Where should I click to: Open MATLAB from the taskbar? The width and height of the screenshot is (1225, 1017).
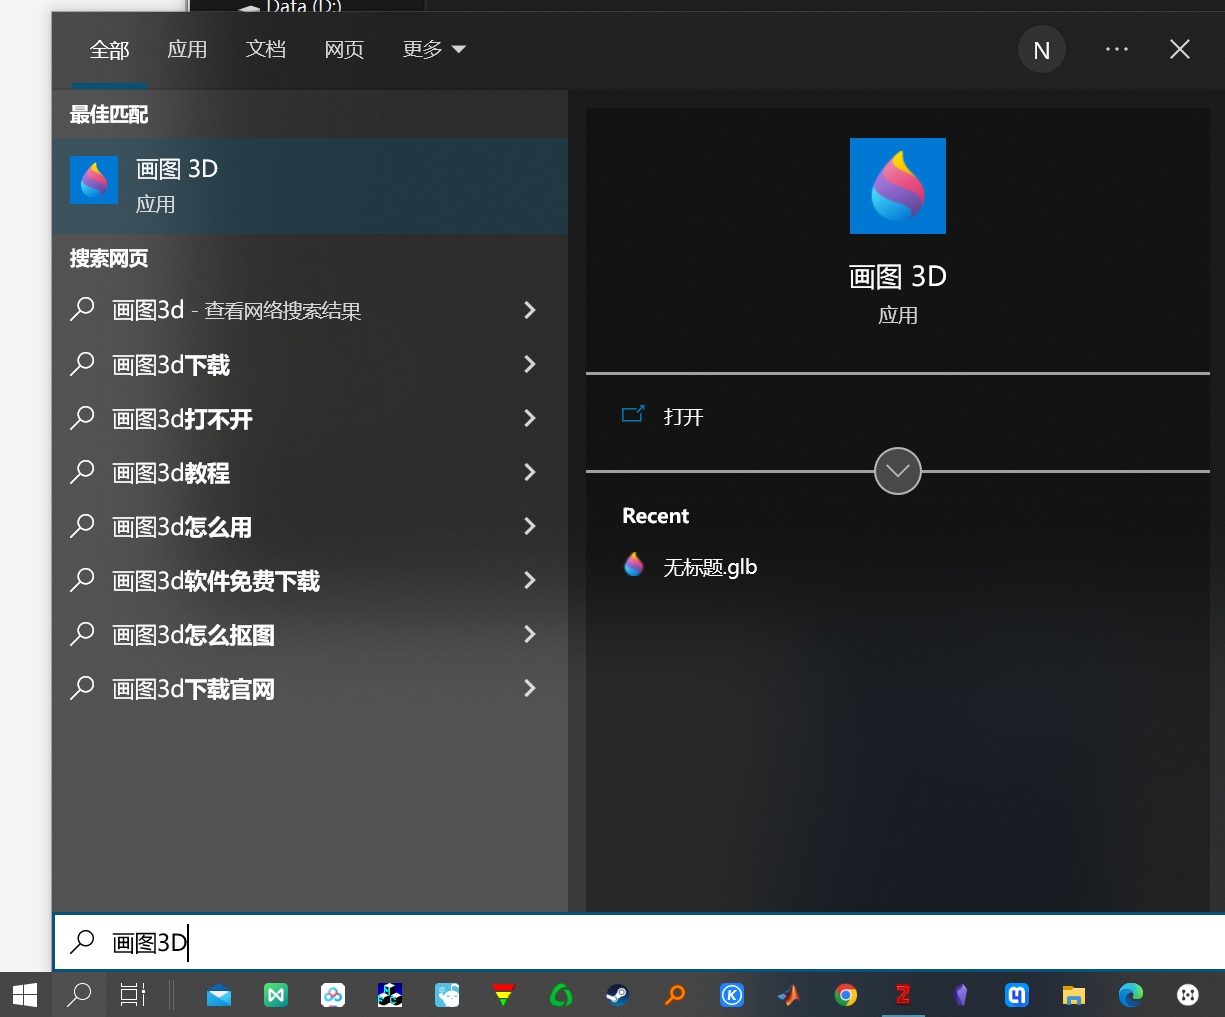(x=789, y=995)
